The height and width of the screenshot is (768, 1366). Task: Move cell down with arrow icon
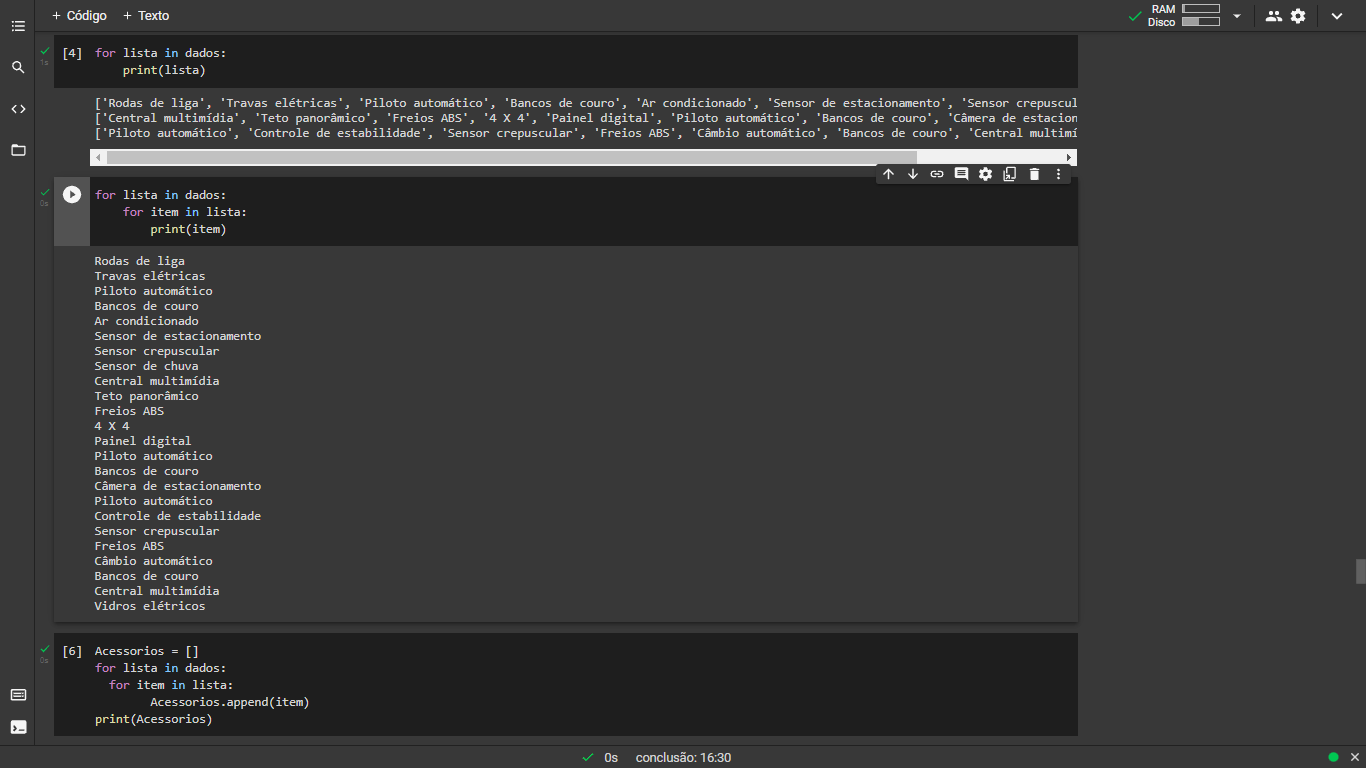click(913, 174)
